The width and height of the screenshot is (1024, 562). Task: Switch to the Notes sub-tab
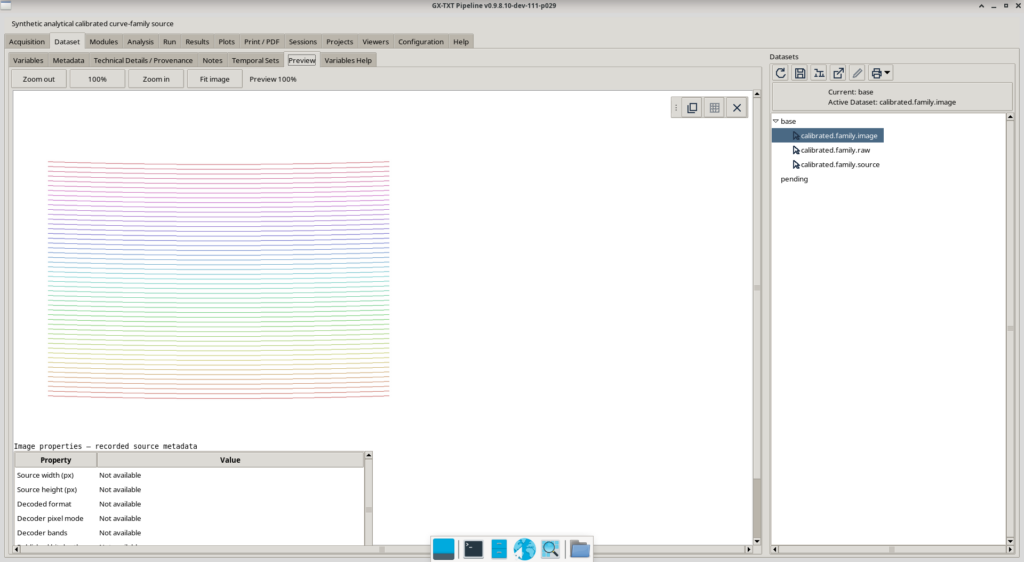212,61
